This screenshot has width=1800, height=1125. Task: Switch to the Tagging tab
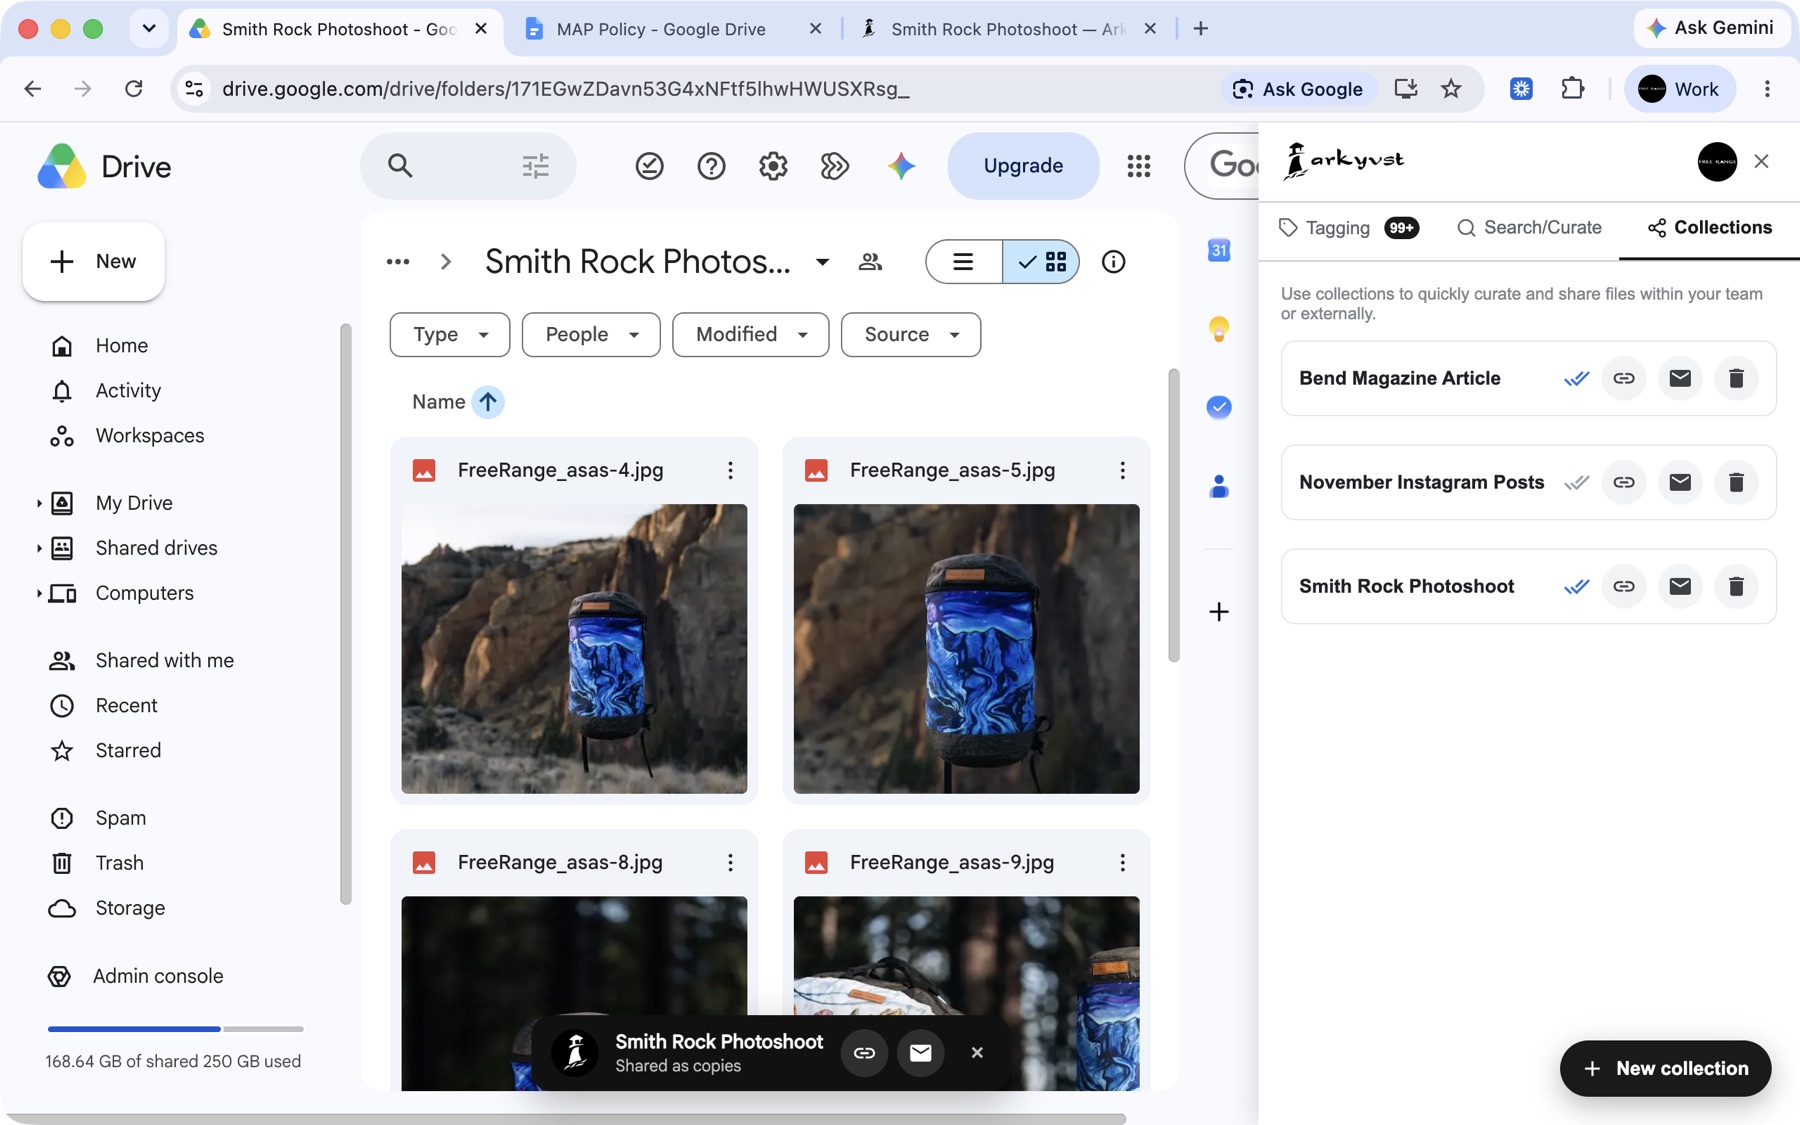[1348, 228]
